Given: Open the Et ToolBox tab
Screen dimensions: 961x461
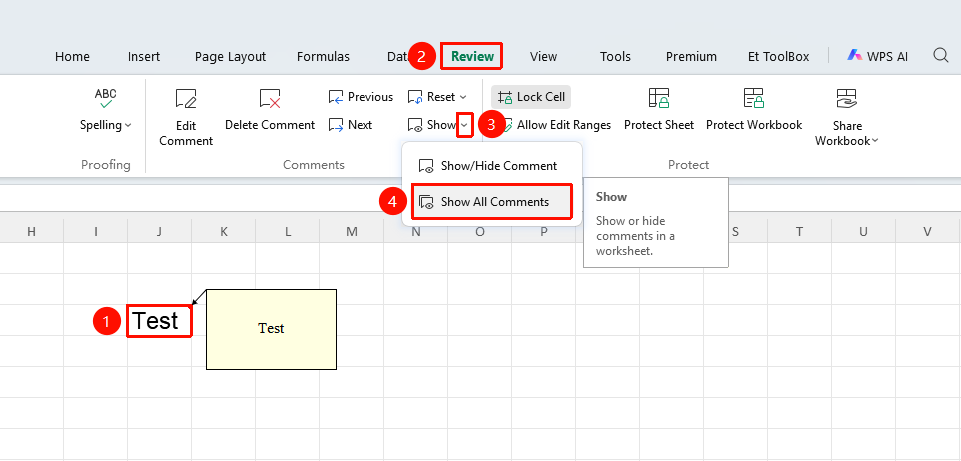Looking at the screenshot, I should [778, 56].
